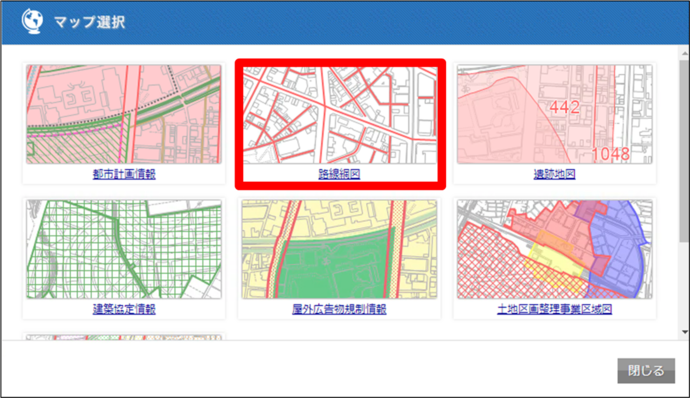This screenshot has height=398, width=690.
Task: Select the 遺跡地図 map thumbnail
Action: tap(554, 114)
